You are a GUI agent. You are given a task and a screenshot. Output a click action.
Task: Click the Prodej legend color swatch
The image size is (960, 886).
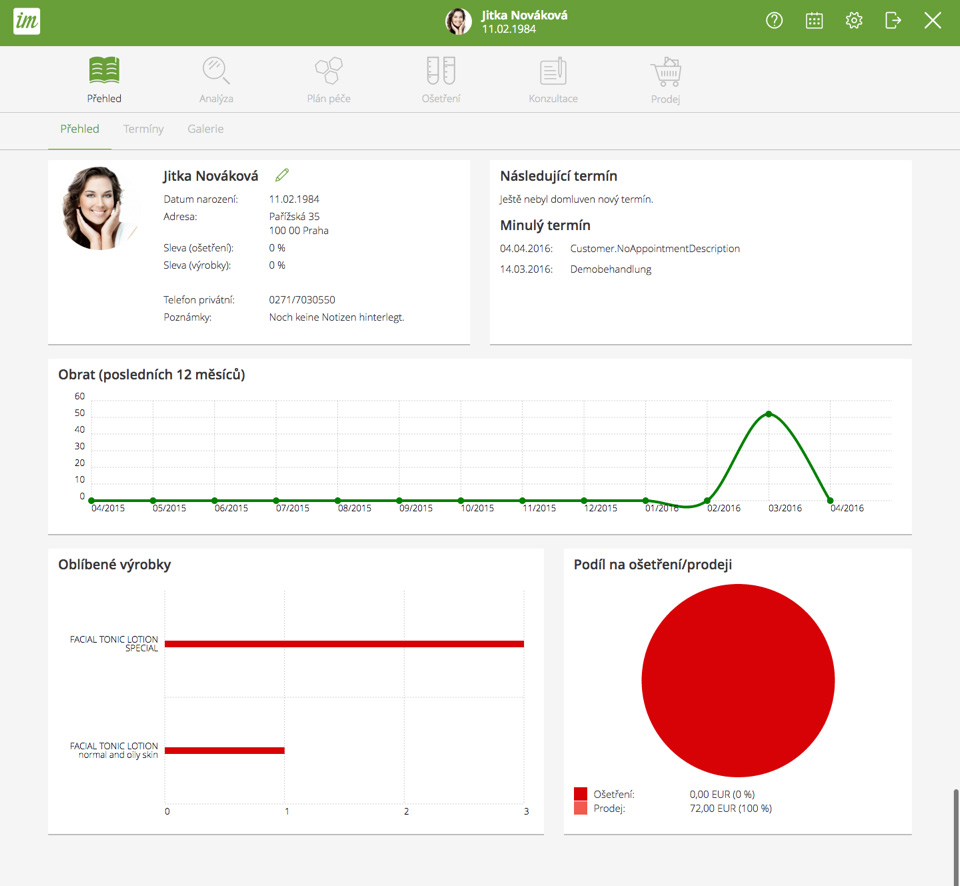click(x=580, y=808)
